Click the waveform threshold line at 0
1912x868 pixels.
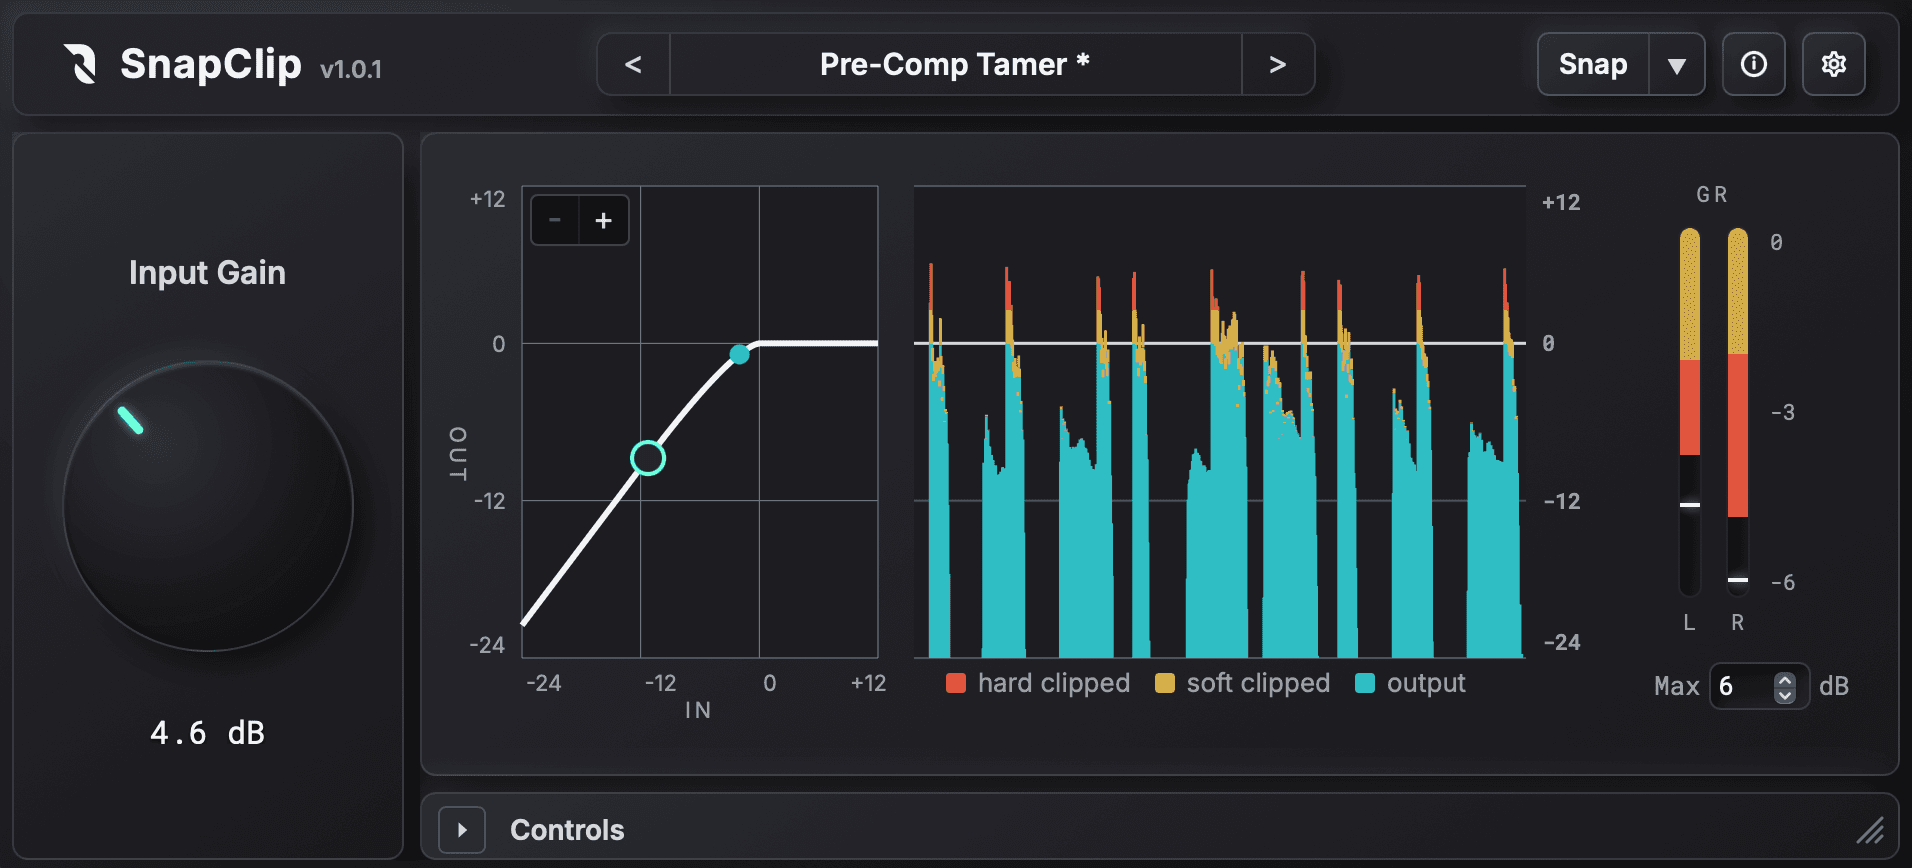(x=1220, y=343)
